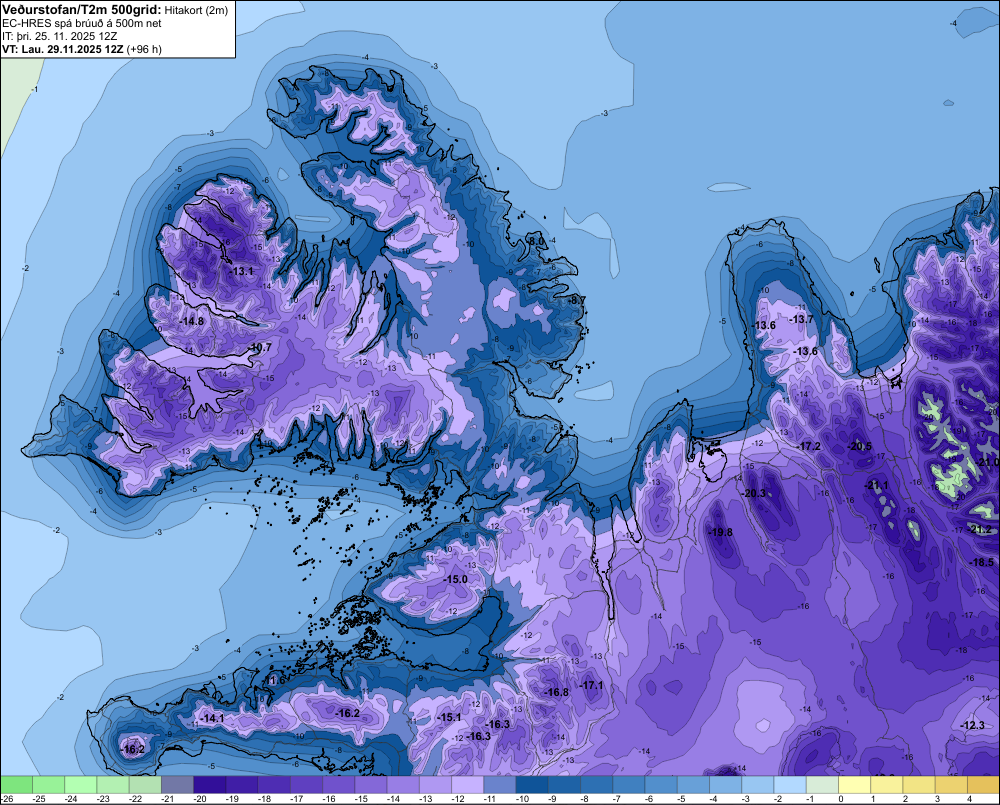
Task: Pick the 0 pale yellow legend swatch
Action: [855, 785]
